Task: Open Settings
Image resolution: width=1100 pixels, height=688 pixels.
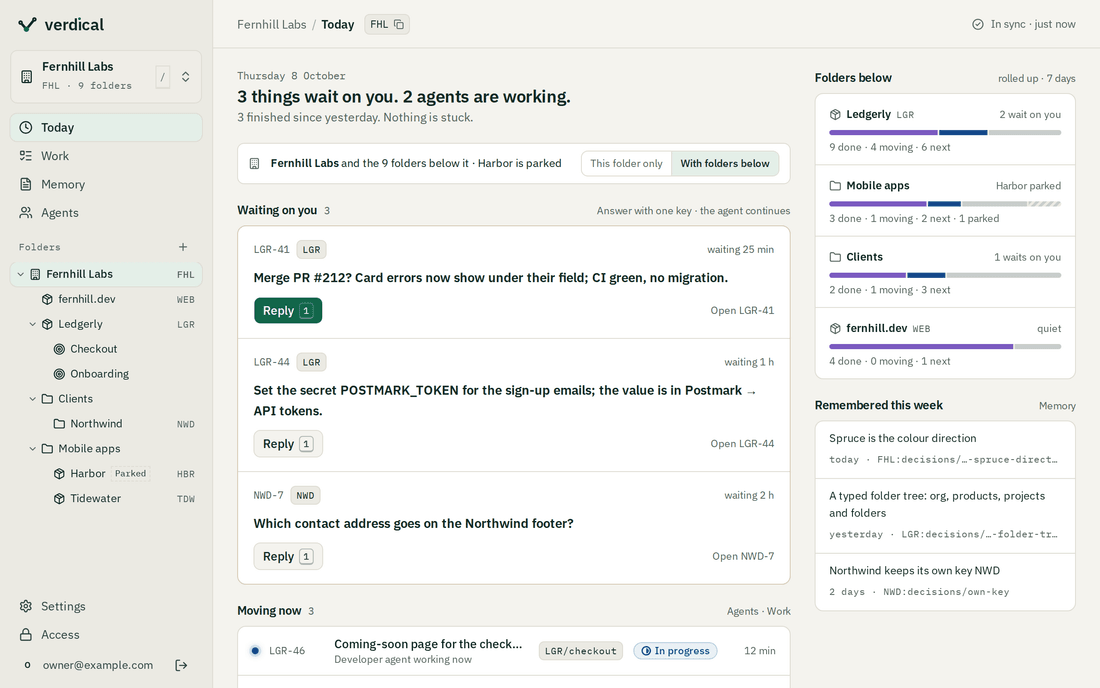Action: pyautogui.click(x=106, y=606)
